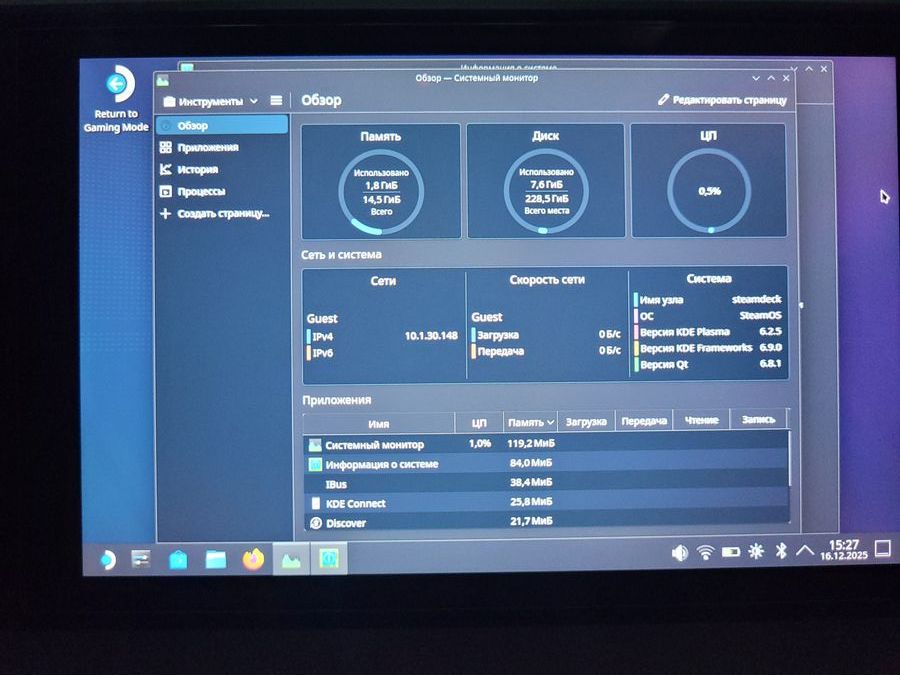Click Редактировать страницу button
The width and height of the screenshot is (900, 675).
722,100
